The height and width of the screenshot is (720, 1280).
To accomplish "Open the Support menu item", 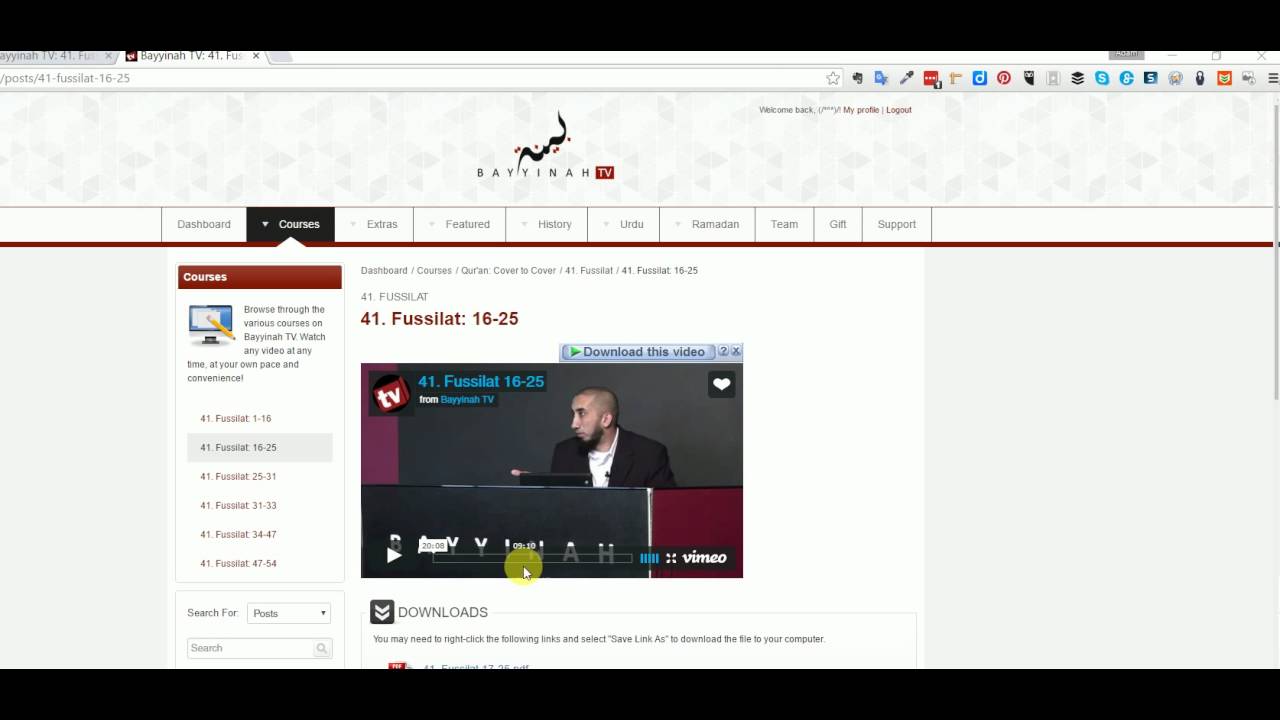I will coord(897,225).
